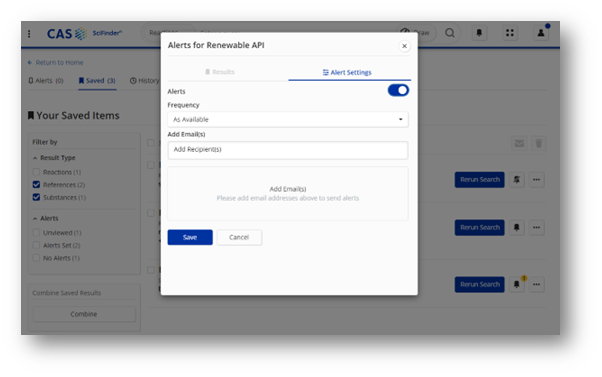Check the Alerts Set (2) filter
Image resolution: width=602 pixels, height=377 pixels.
(36, 245)
